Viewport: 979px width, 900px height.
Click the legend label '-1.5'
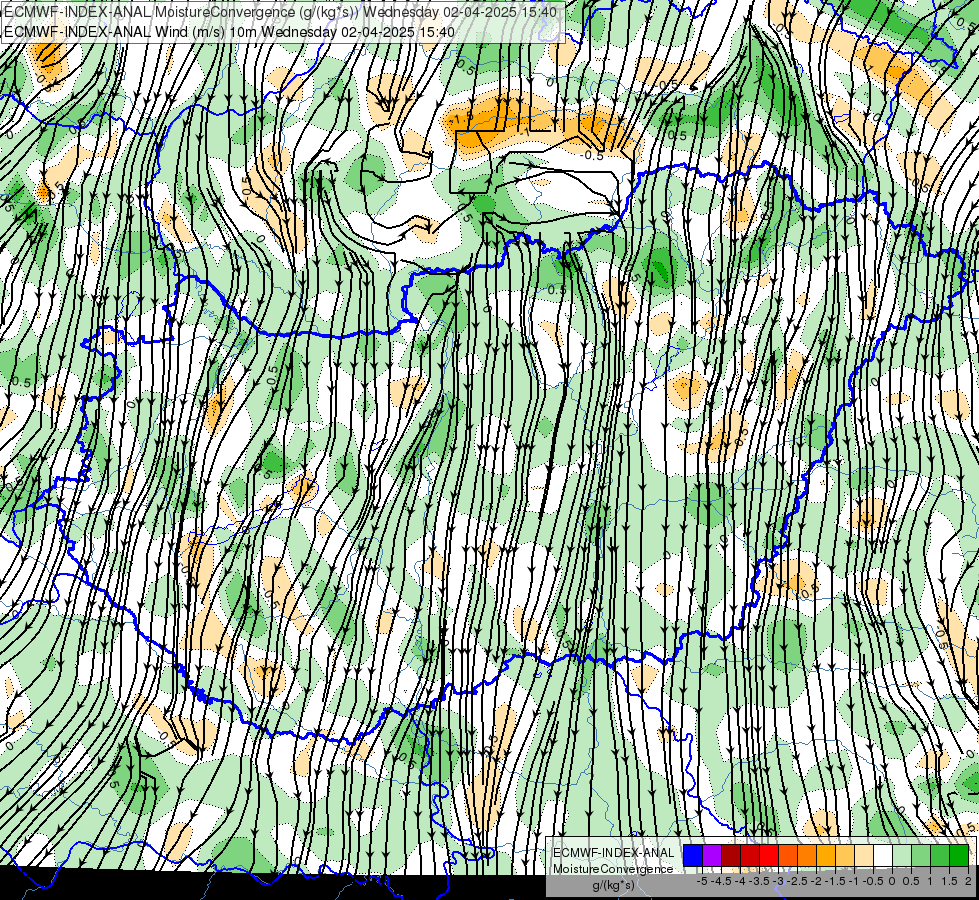click(x=835, y=881)
